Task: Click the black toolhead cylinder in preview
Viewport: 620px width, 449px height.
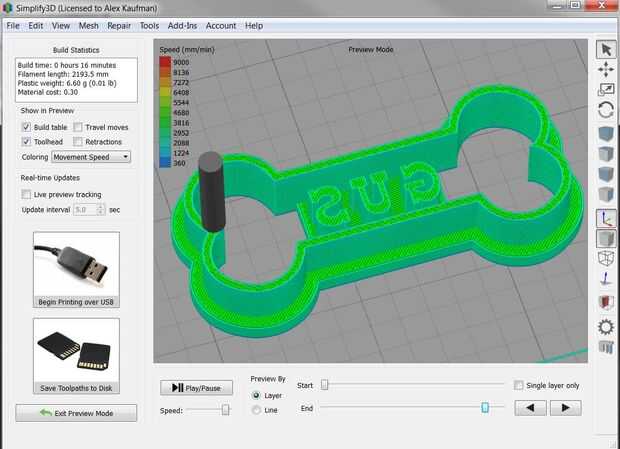Action: [212, 192]
